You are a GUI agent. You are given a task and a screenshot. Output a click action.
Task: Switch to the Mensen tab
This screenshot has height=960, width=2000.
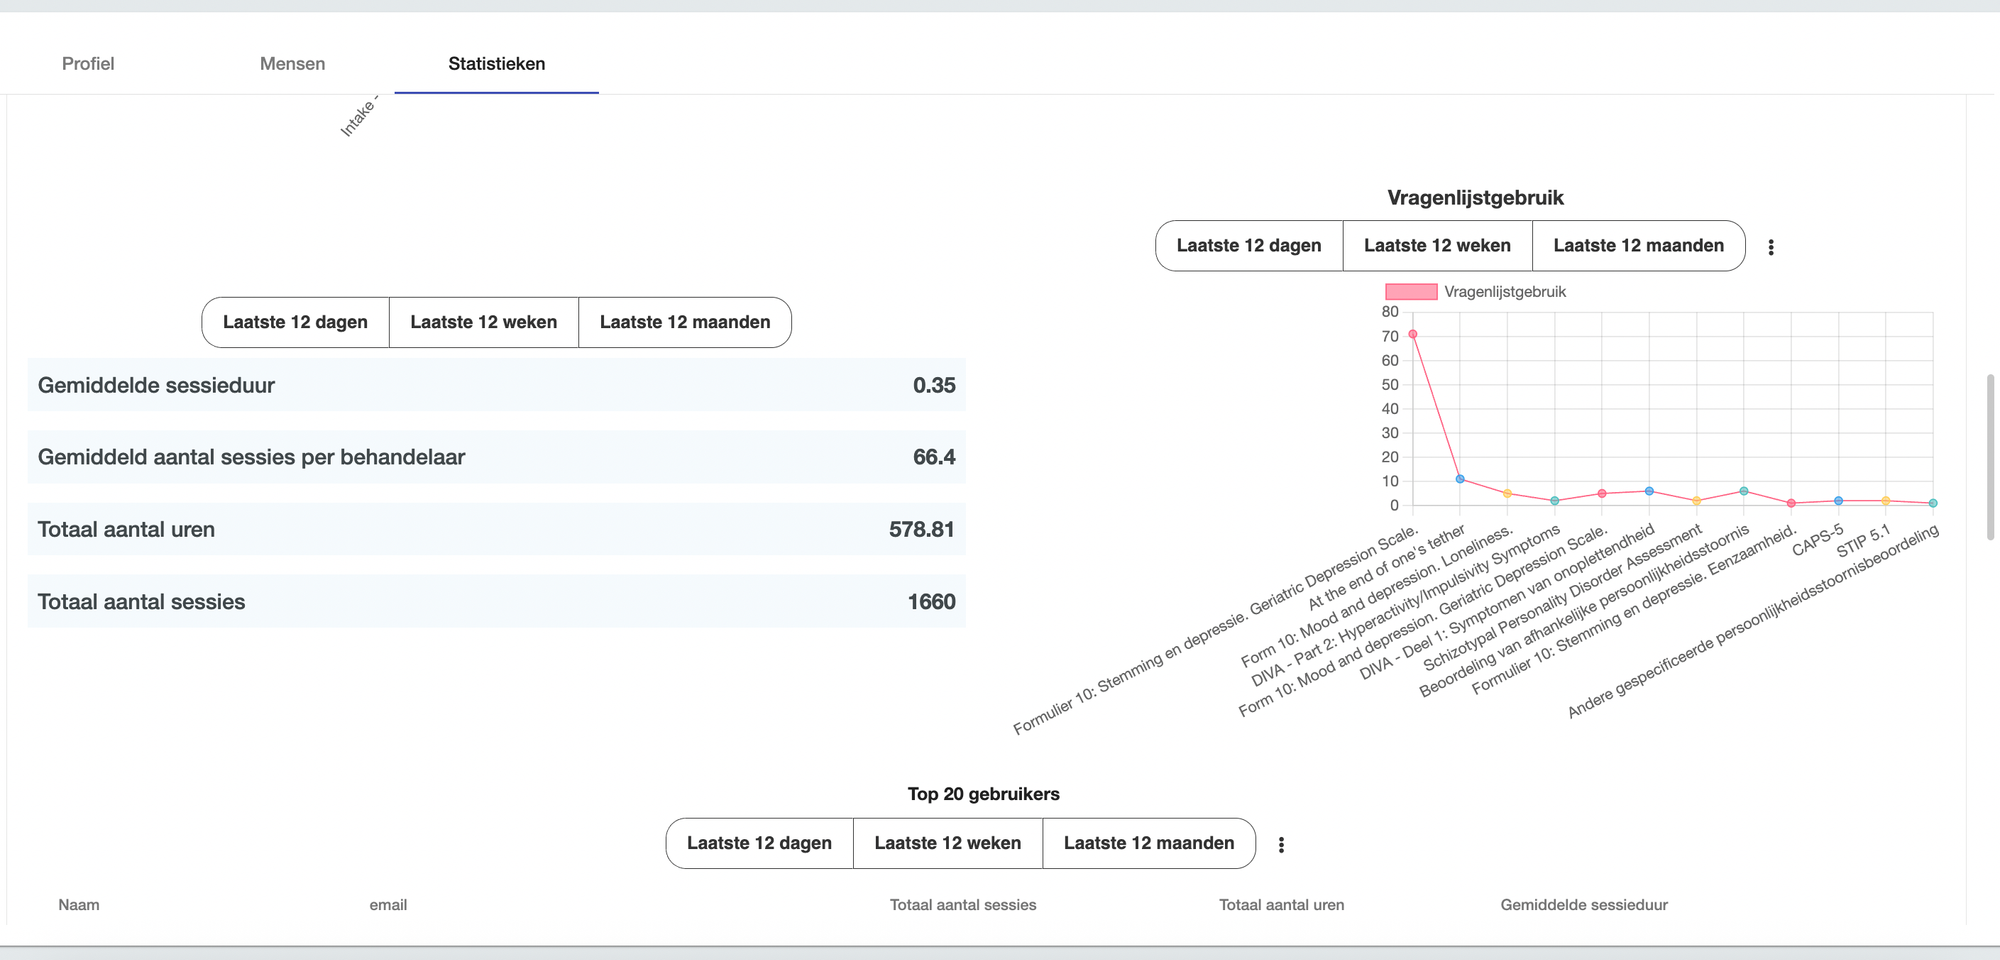coord(292,64)
